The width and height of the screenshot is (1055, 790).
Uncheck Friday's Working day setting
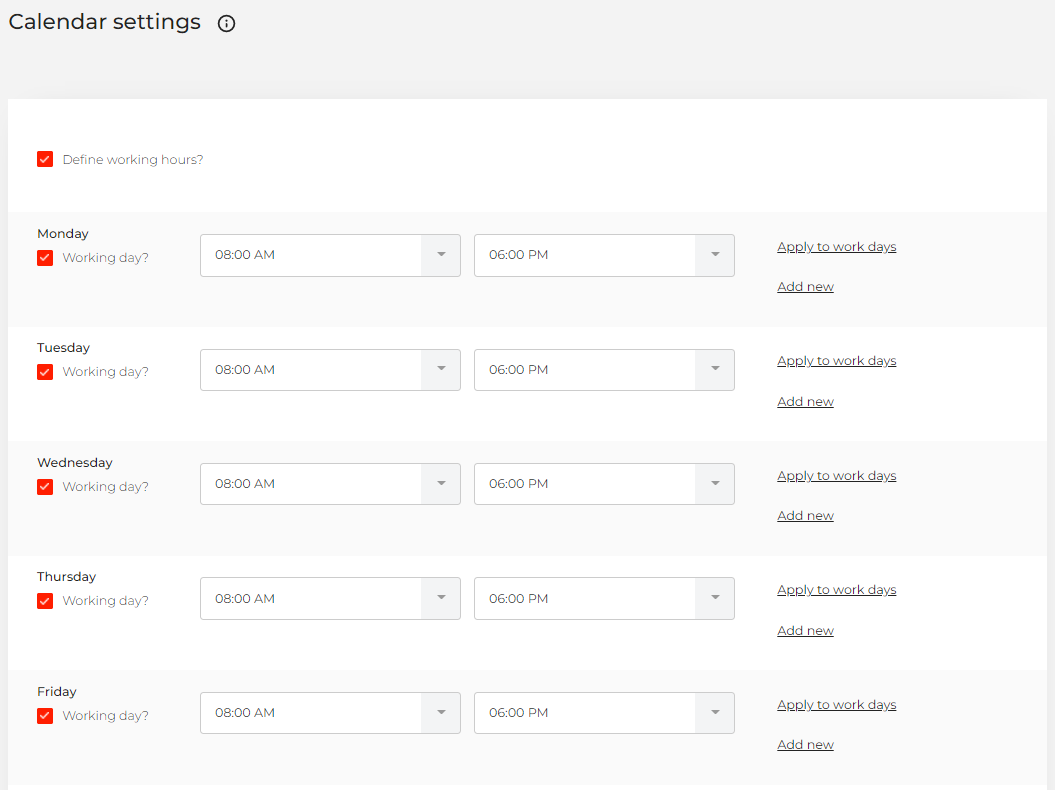click(x=45, y=715)
